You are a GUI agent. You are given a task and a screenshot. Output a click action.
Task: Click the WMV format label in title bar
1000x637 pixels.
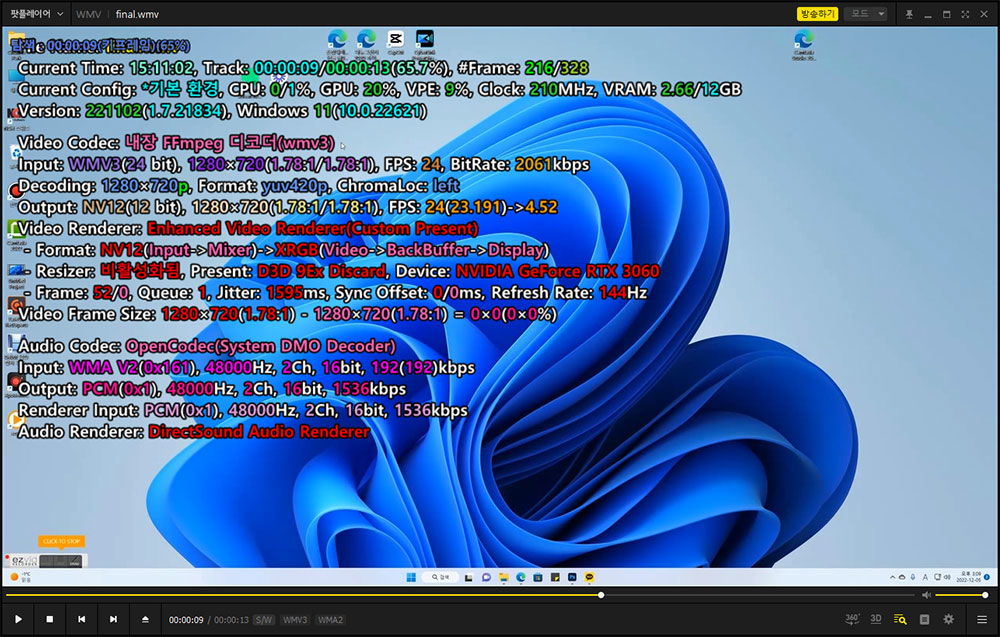pos(88,14)
